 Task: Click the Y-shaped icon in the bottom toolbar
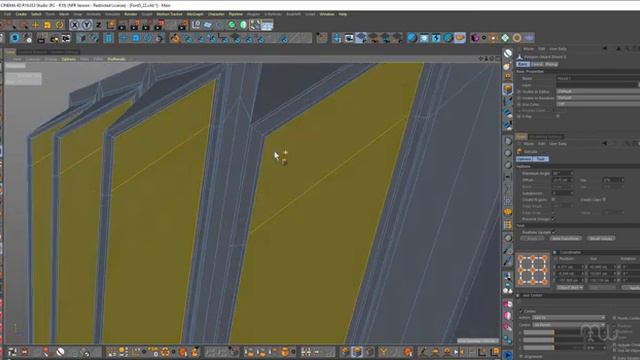tap(384, 352)
